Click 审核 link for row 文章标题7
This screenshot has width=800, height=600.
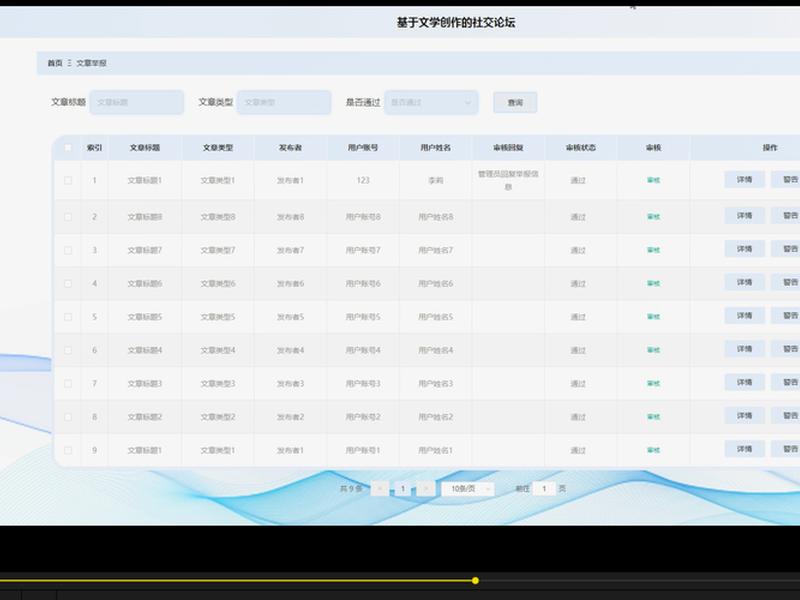click(x=654, y=250)
